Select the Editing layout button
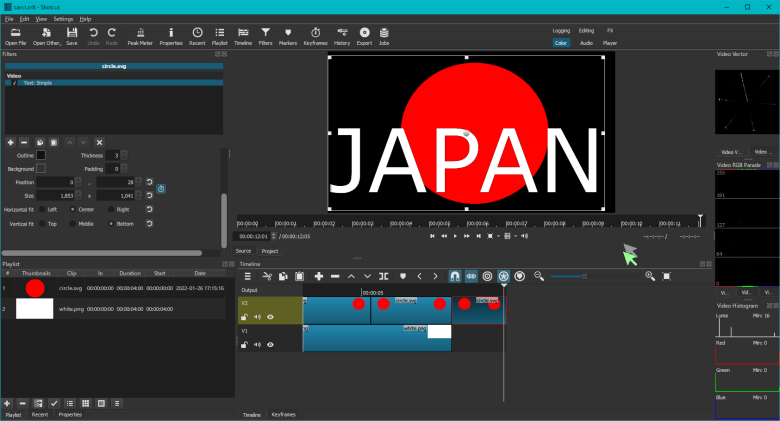Image resolution: width=780 pixels, height=421 pixels. [x=586, y=31]
